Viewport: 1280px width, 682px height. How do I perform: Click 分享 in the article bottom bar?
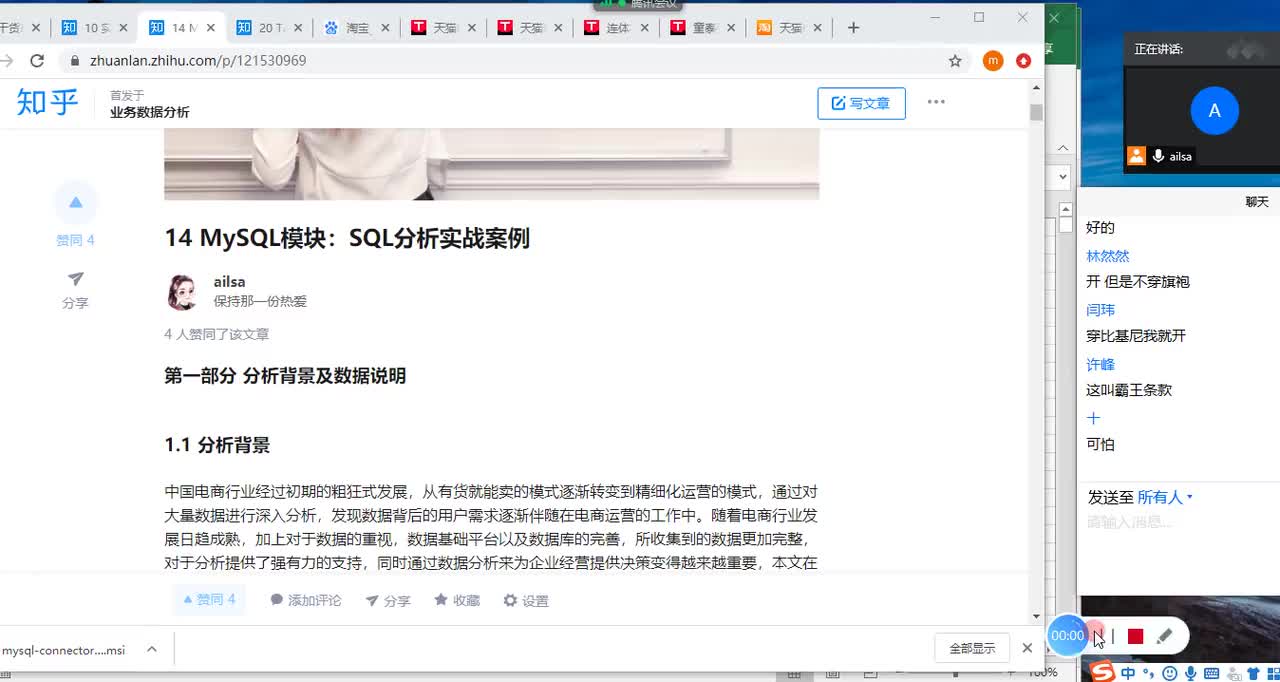tap(388, 600)
